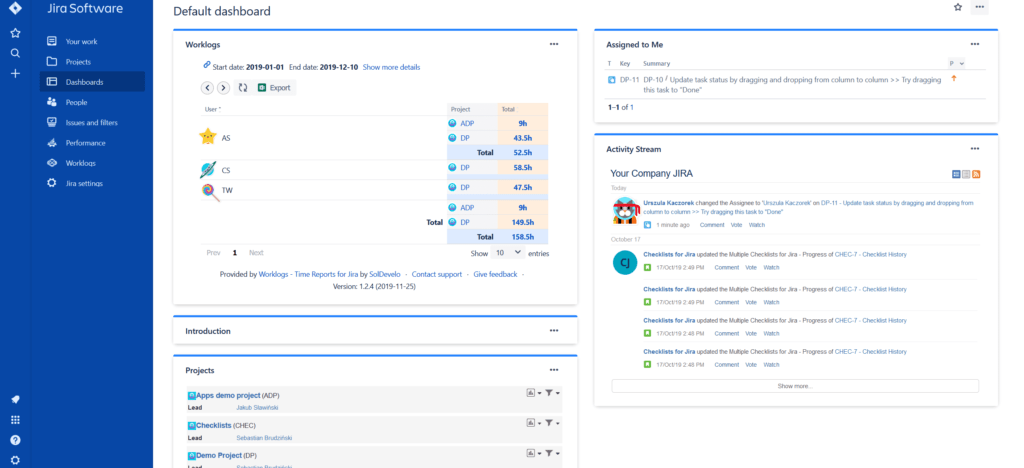This screenshot has height=468, width=1024.
Task: Star this dashboard with the star icon
Action: point(958,7)
